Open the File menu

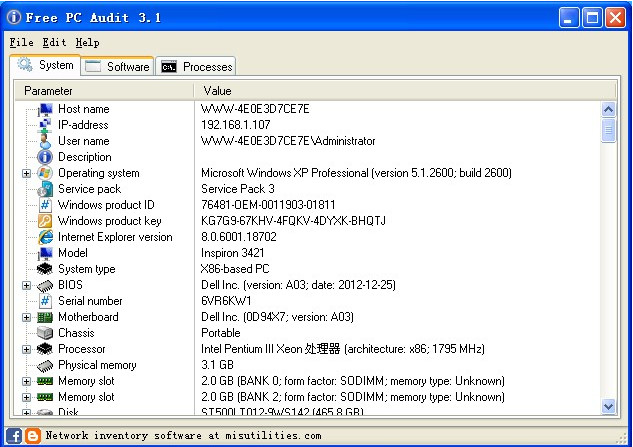pos(22,42)
